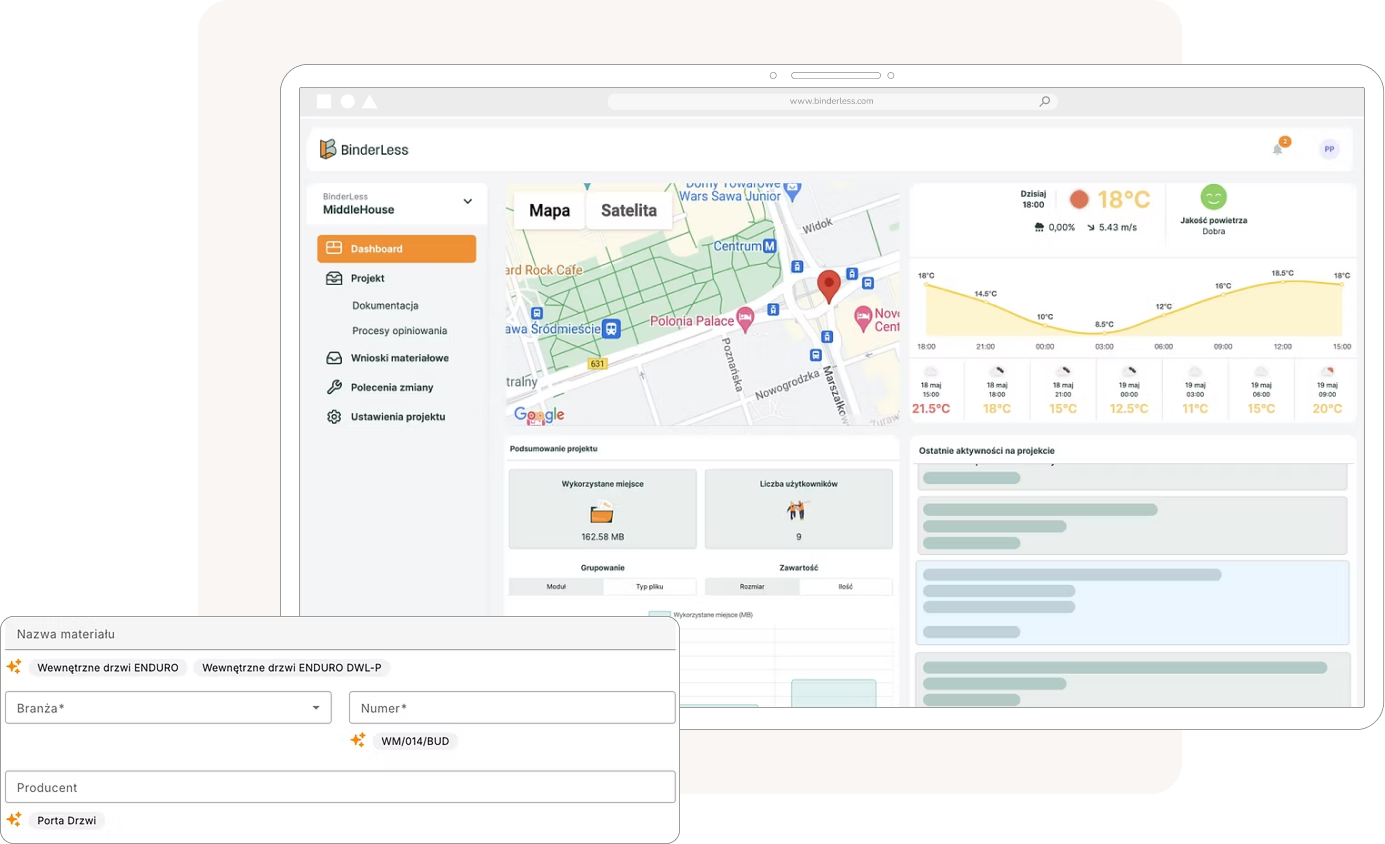The height and width of the screenshot is (844, 1385).
Task: Select suggestion Wewnętrzne drzwi ENDURO DWL-P
Action: (x=291, y=667)
